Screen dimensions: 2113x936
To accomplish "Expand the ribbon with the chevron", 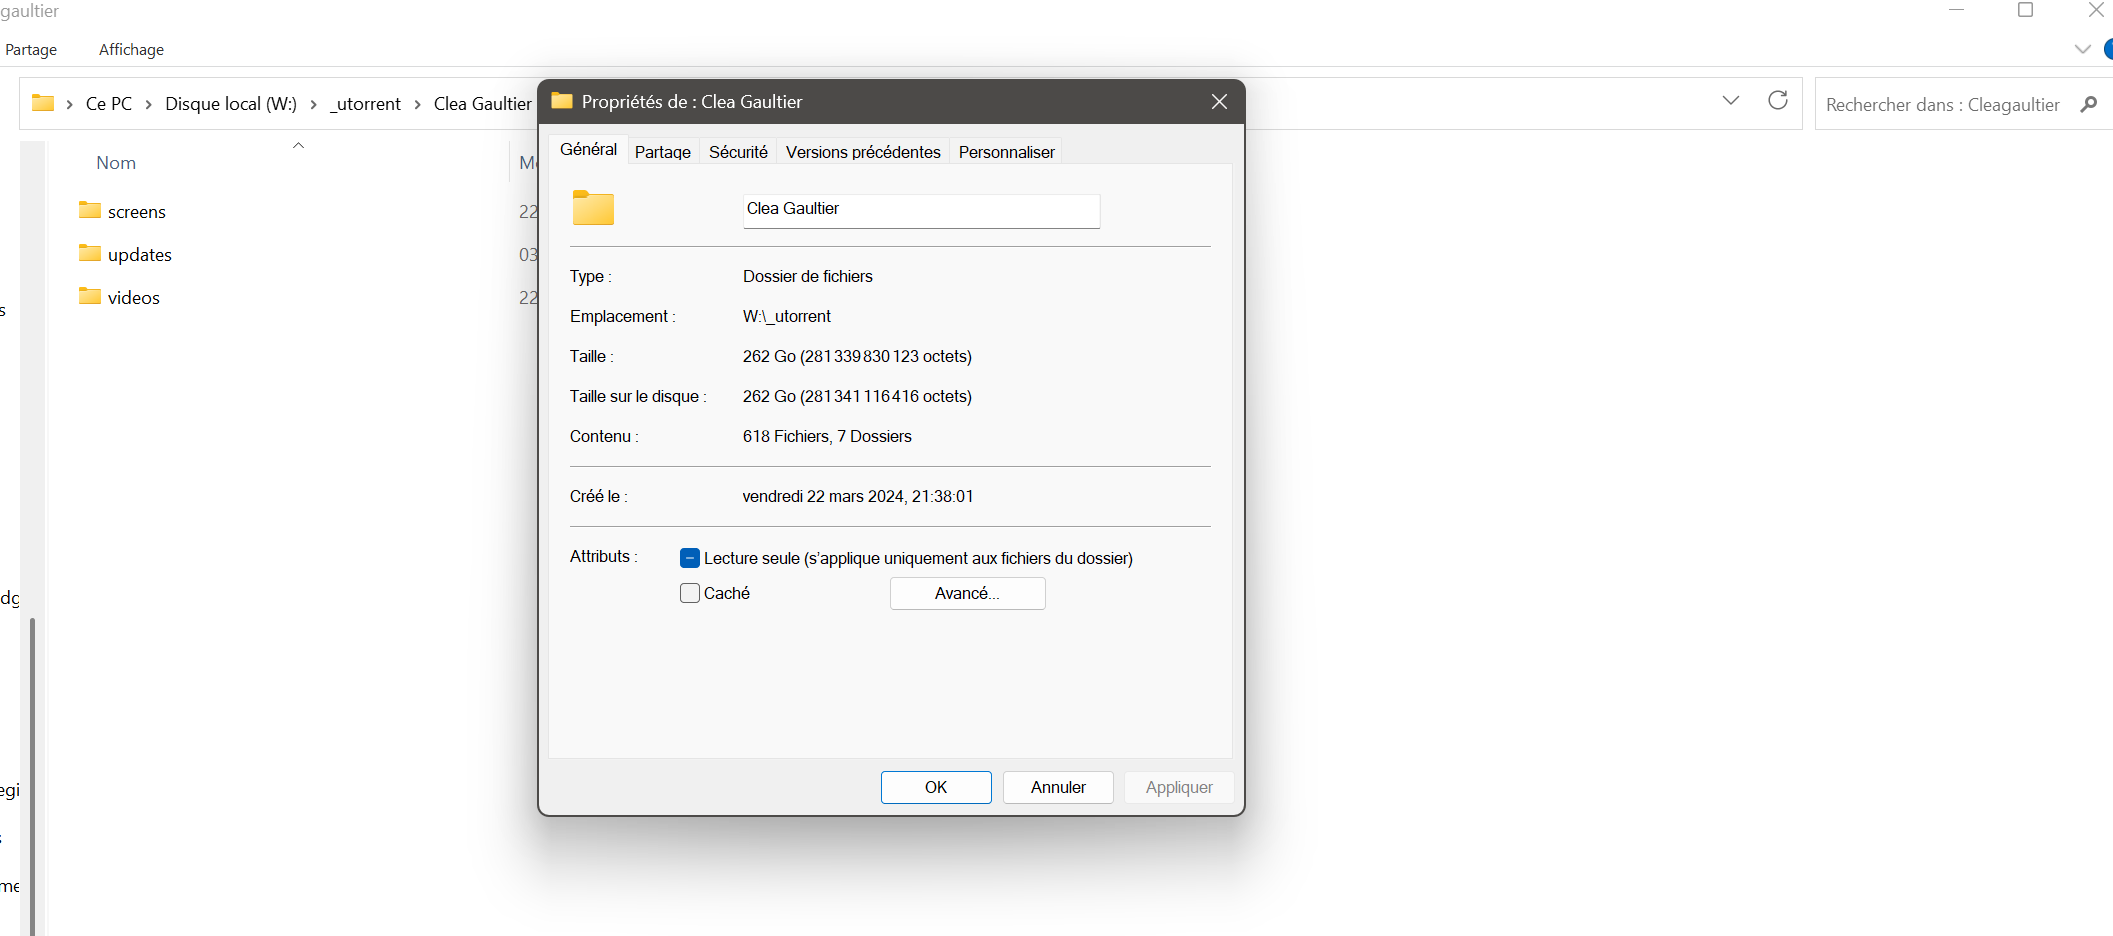I will 2082,49.
